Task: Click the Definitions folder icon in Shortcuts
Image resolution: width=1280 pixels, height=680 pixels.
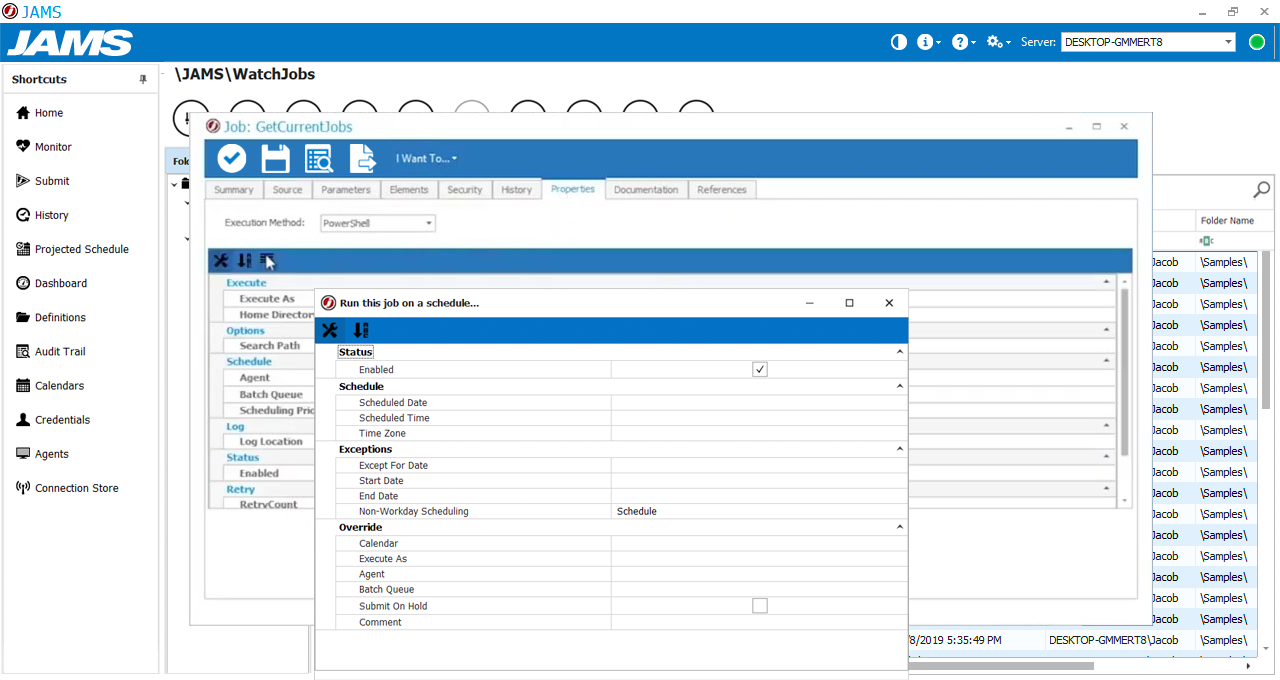Action: (x=24, y=317)
